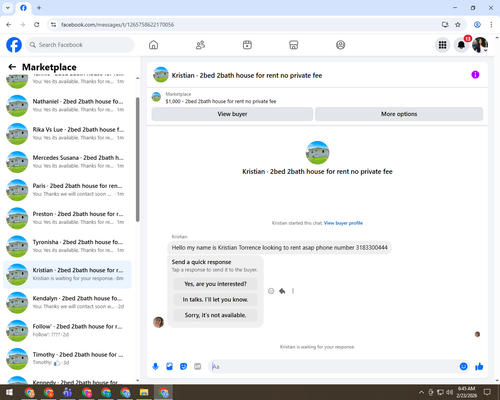Click the browser back arrow
Viewport: 500px width, 400px height.
click(x=9, y=25)
